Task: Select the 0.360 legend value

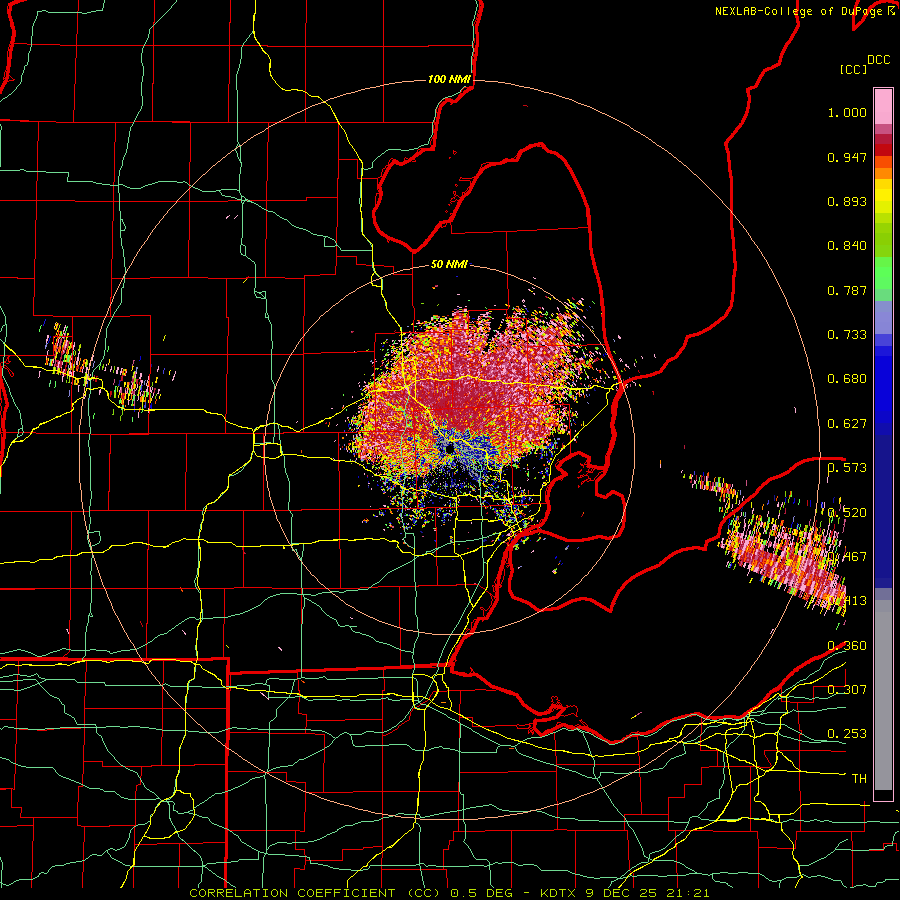Action: coord(847,646)
